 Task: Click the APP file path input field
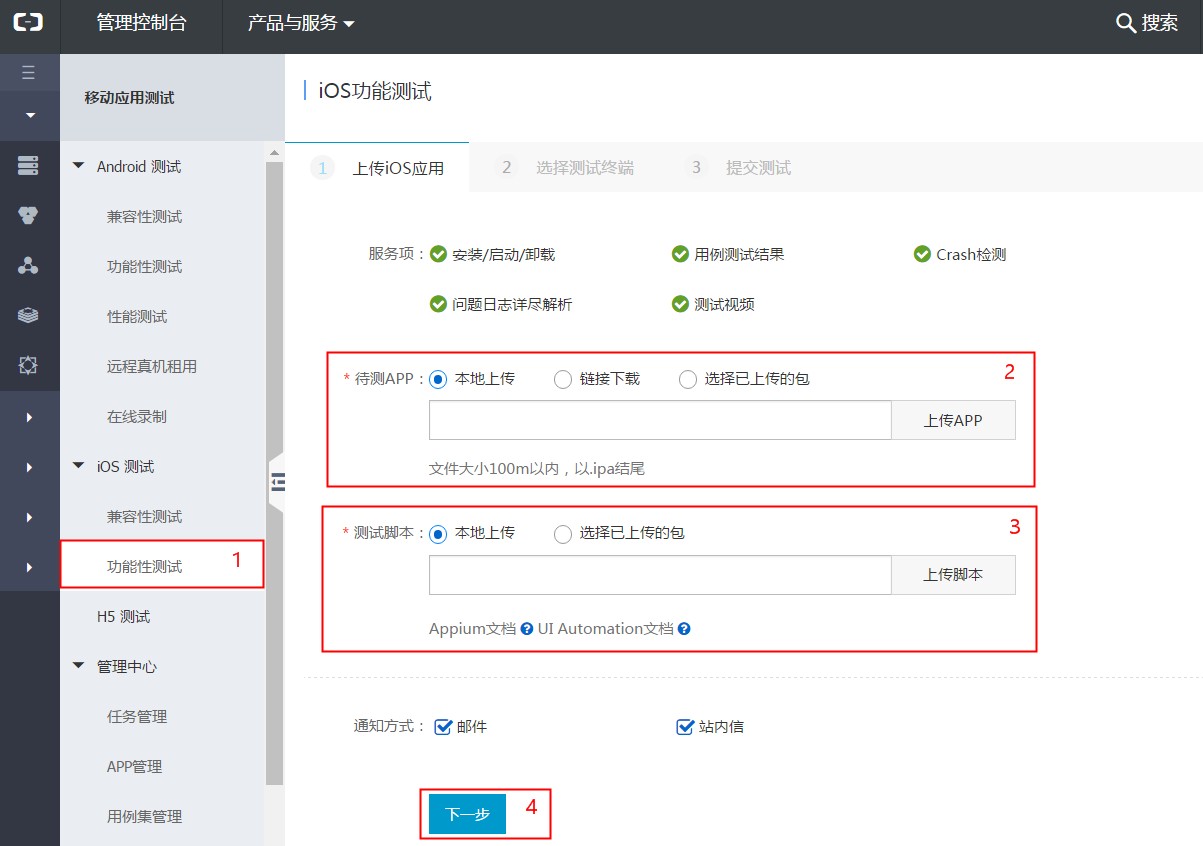(x=660, y=421)
